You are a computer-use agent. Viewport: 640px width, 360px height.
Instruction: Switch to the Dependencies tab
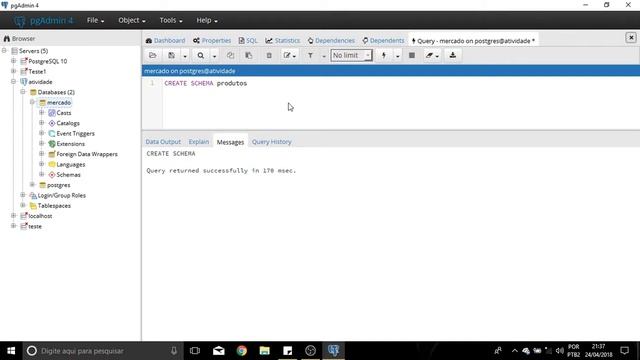(x=331, y=40)
